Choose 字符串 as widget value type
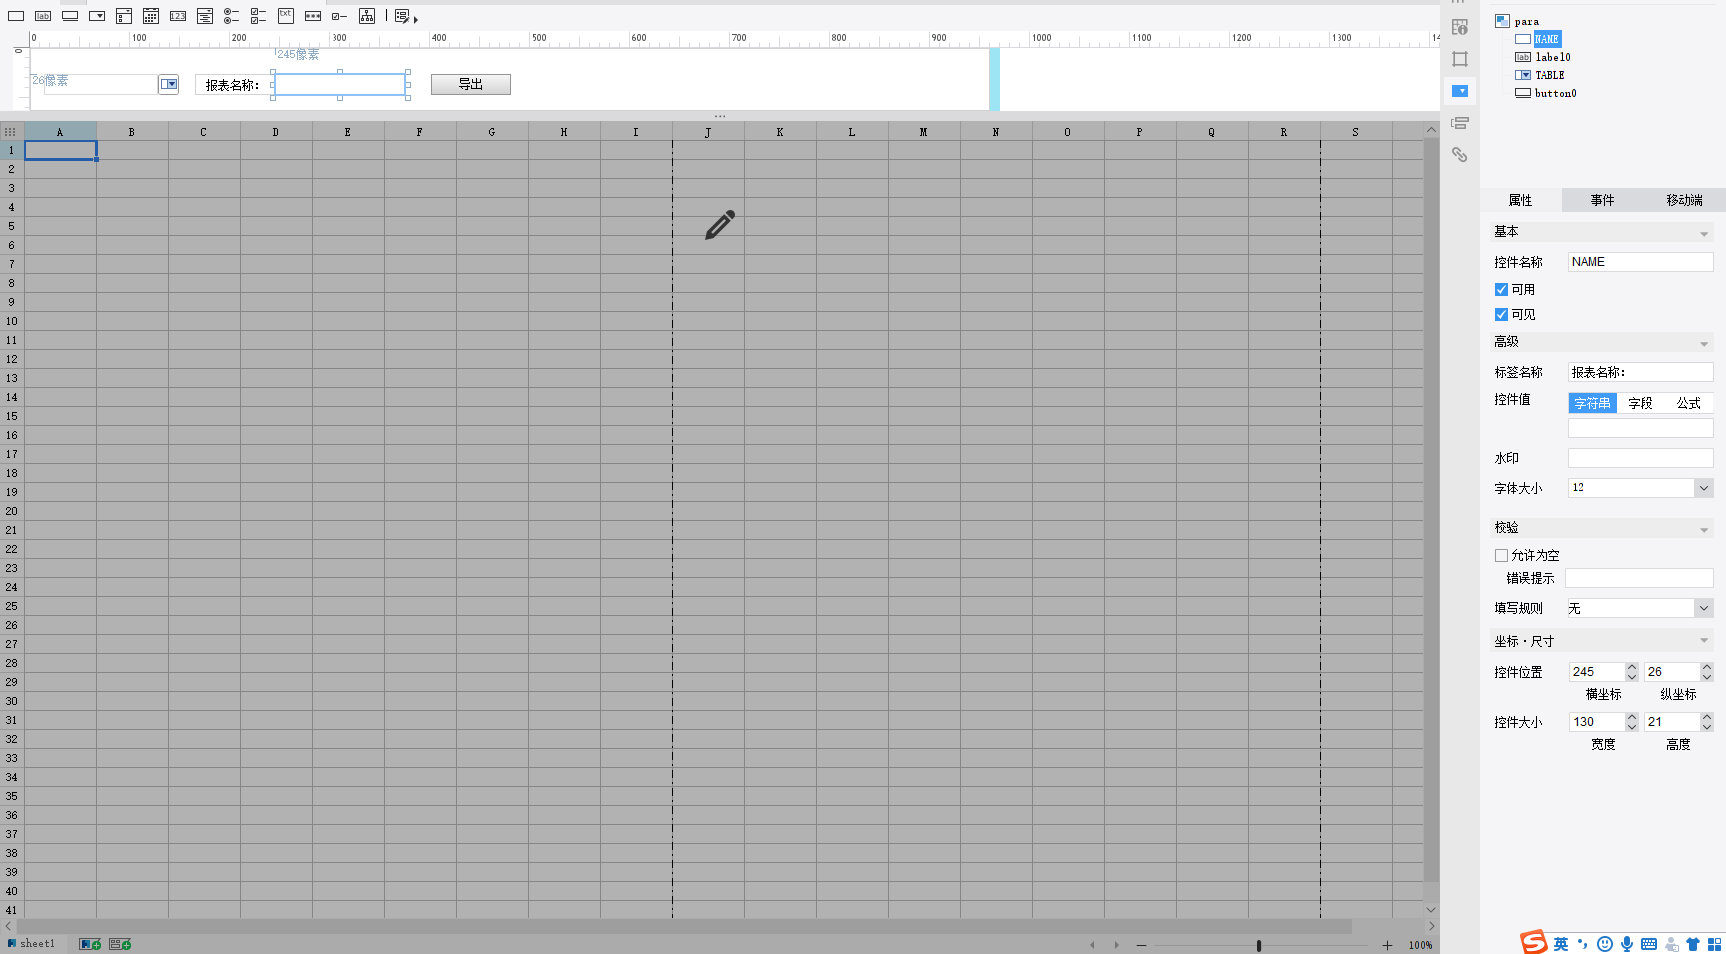Screen dimensions: 1726x954 [x=1592, y=403]
